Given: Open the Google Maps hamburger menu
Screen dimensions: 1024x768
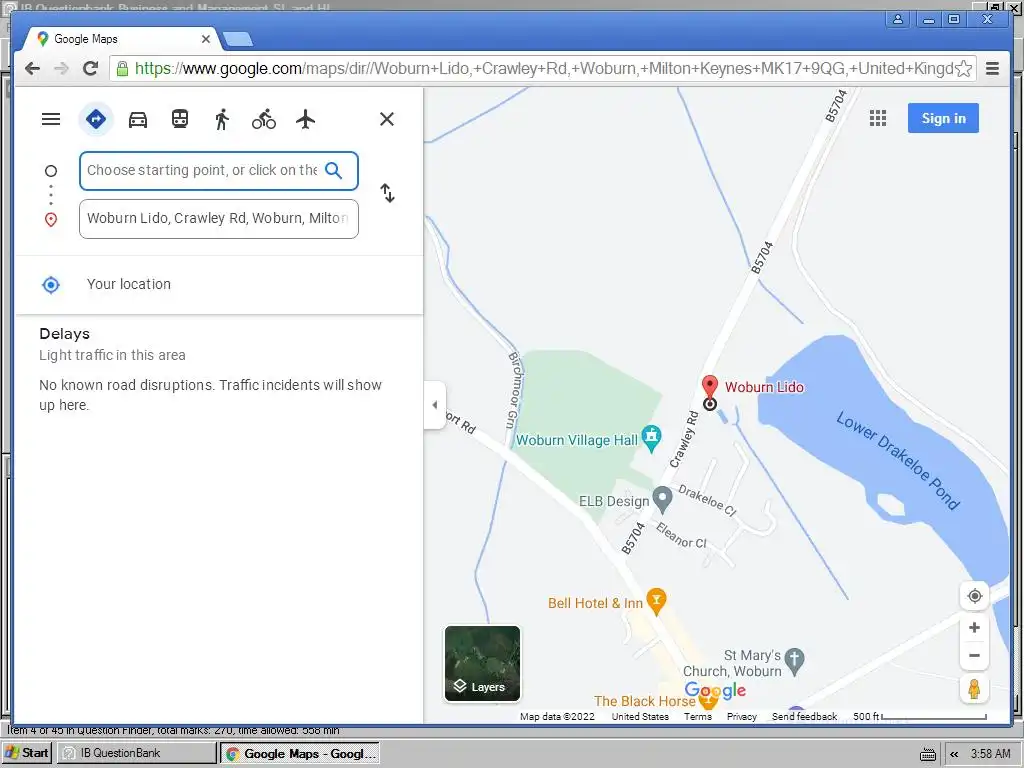Looking at the screenshot, I should pyautogui.click(x=51, y=120).
